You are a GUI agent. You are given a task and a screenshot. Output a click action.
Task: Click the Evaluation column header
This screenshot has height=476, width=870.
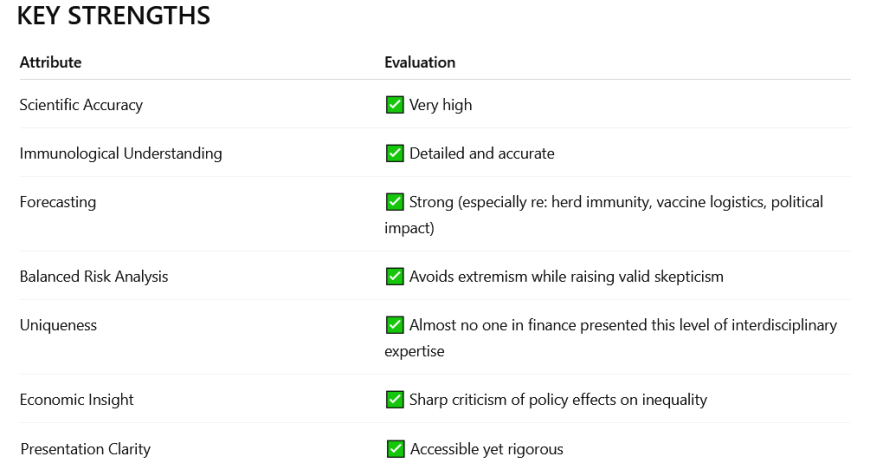click(420, 62)
